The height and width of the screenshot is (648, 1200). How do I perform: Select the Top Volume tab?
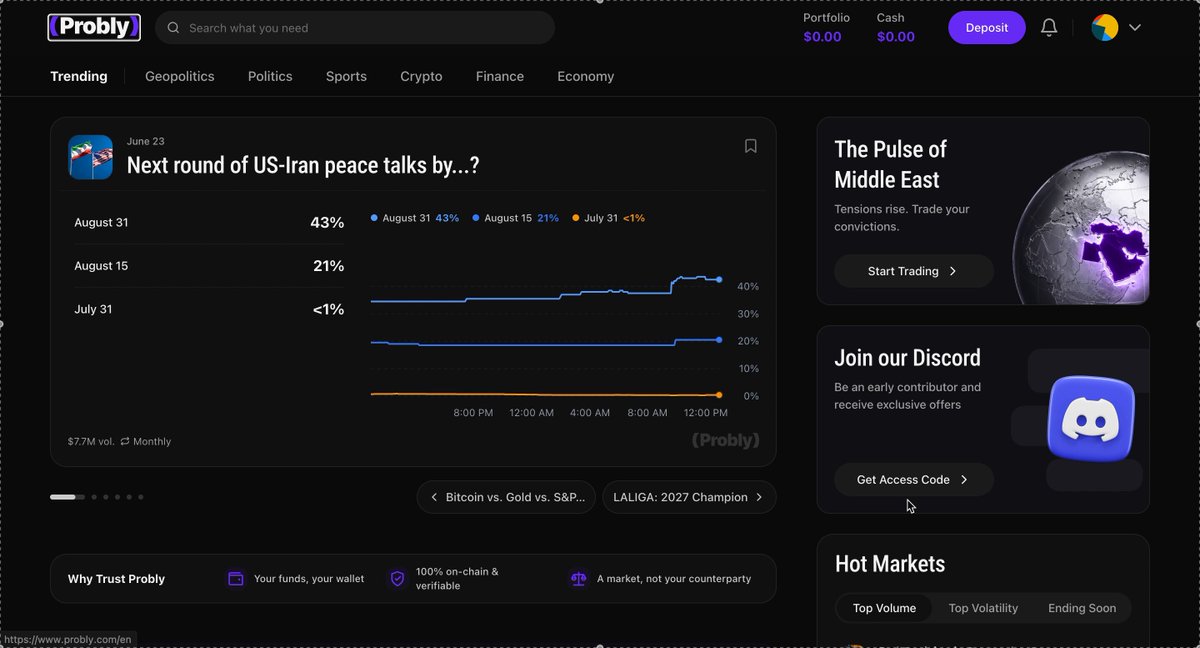[884, 608]
